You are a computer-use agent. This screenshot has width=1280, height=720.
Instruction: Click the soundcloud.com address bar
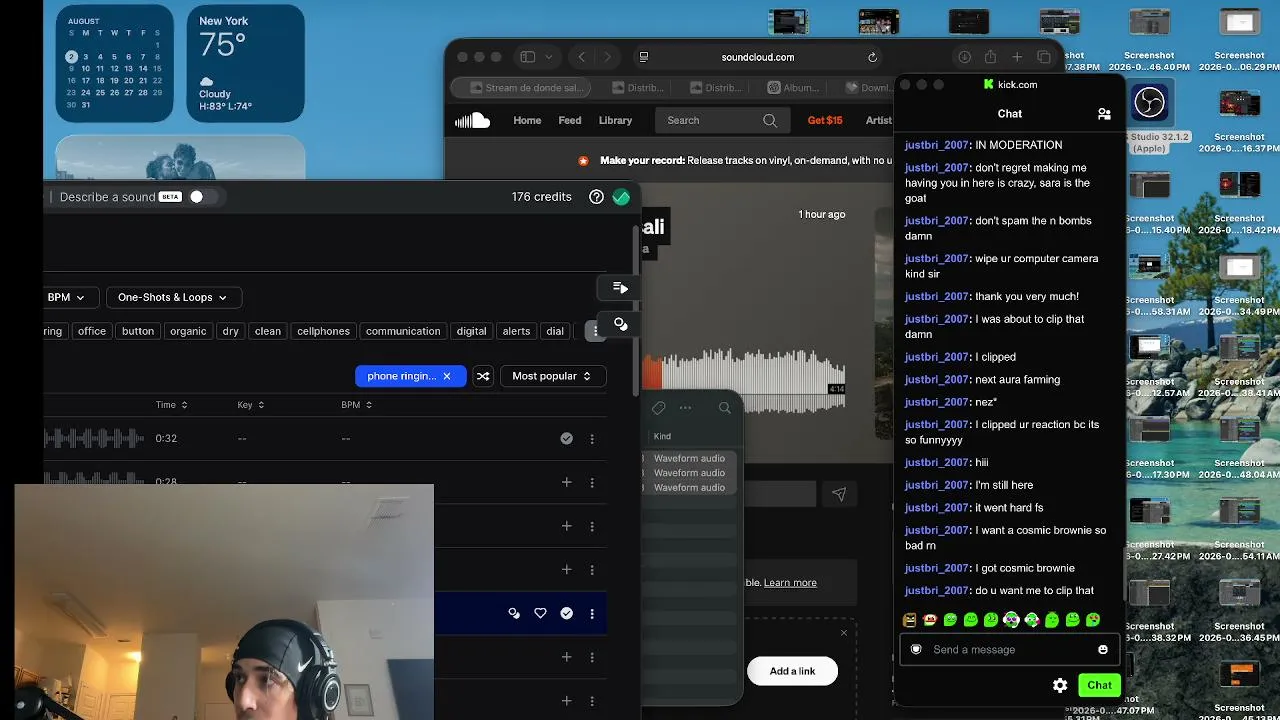pyautogui.click(x=757, y=57)
